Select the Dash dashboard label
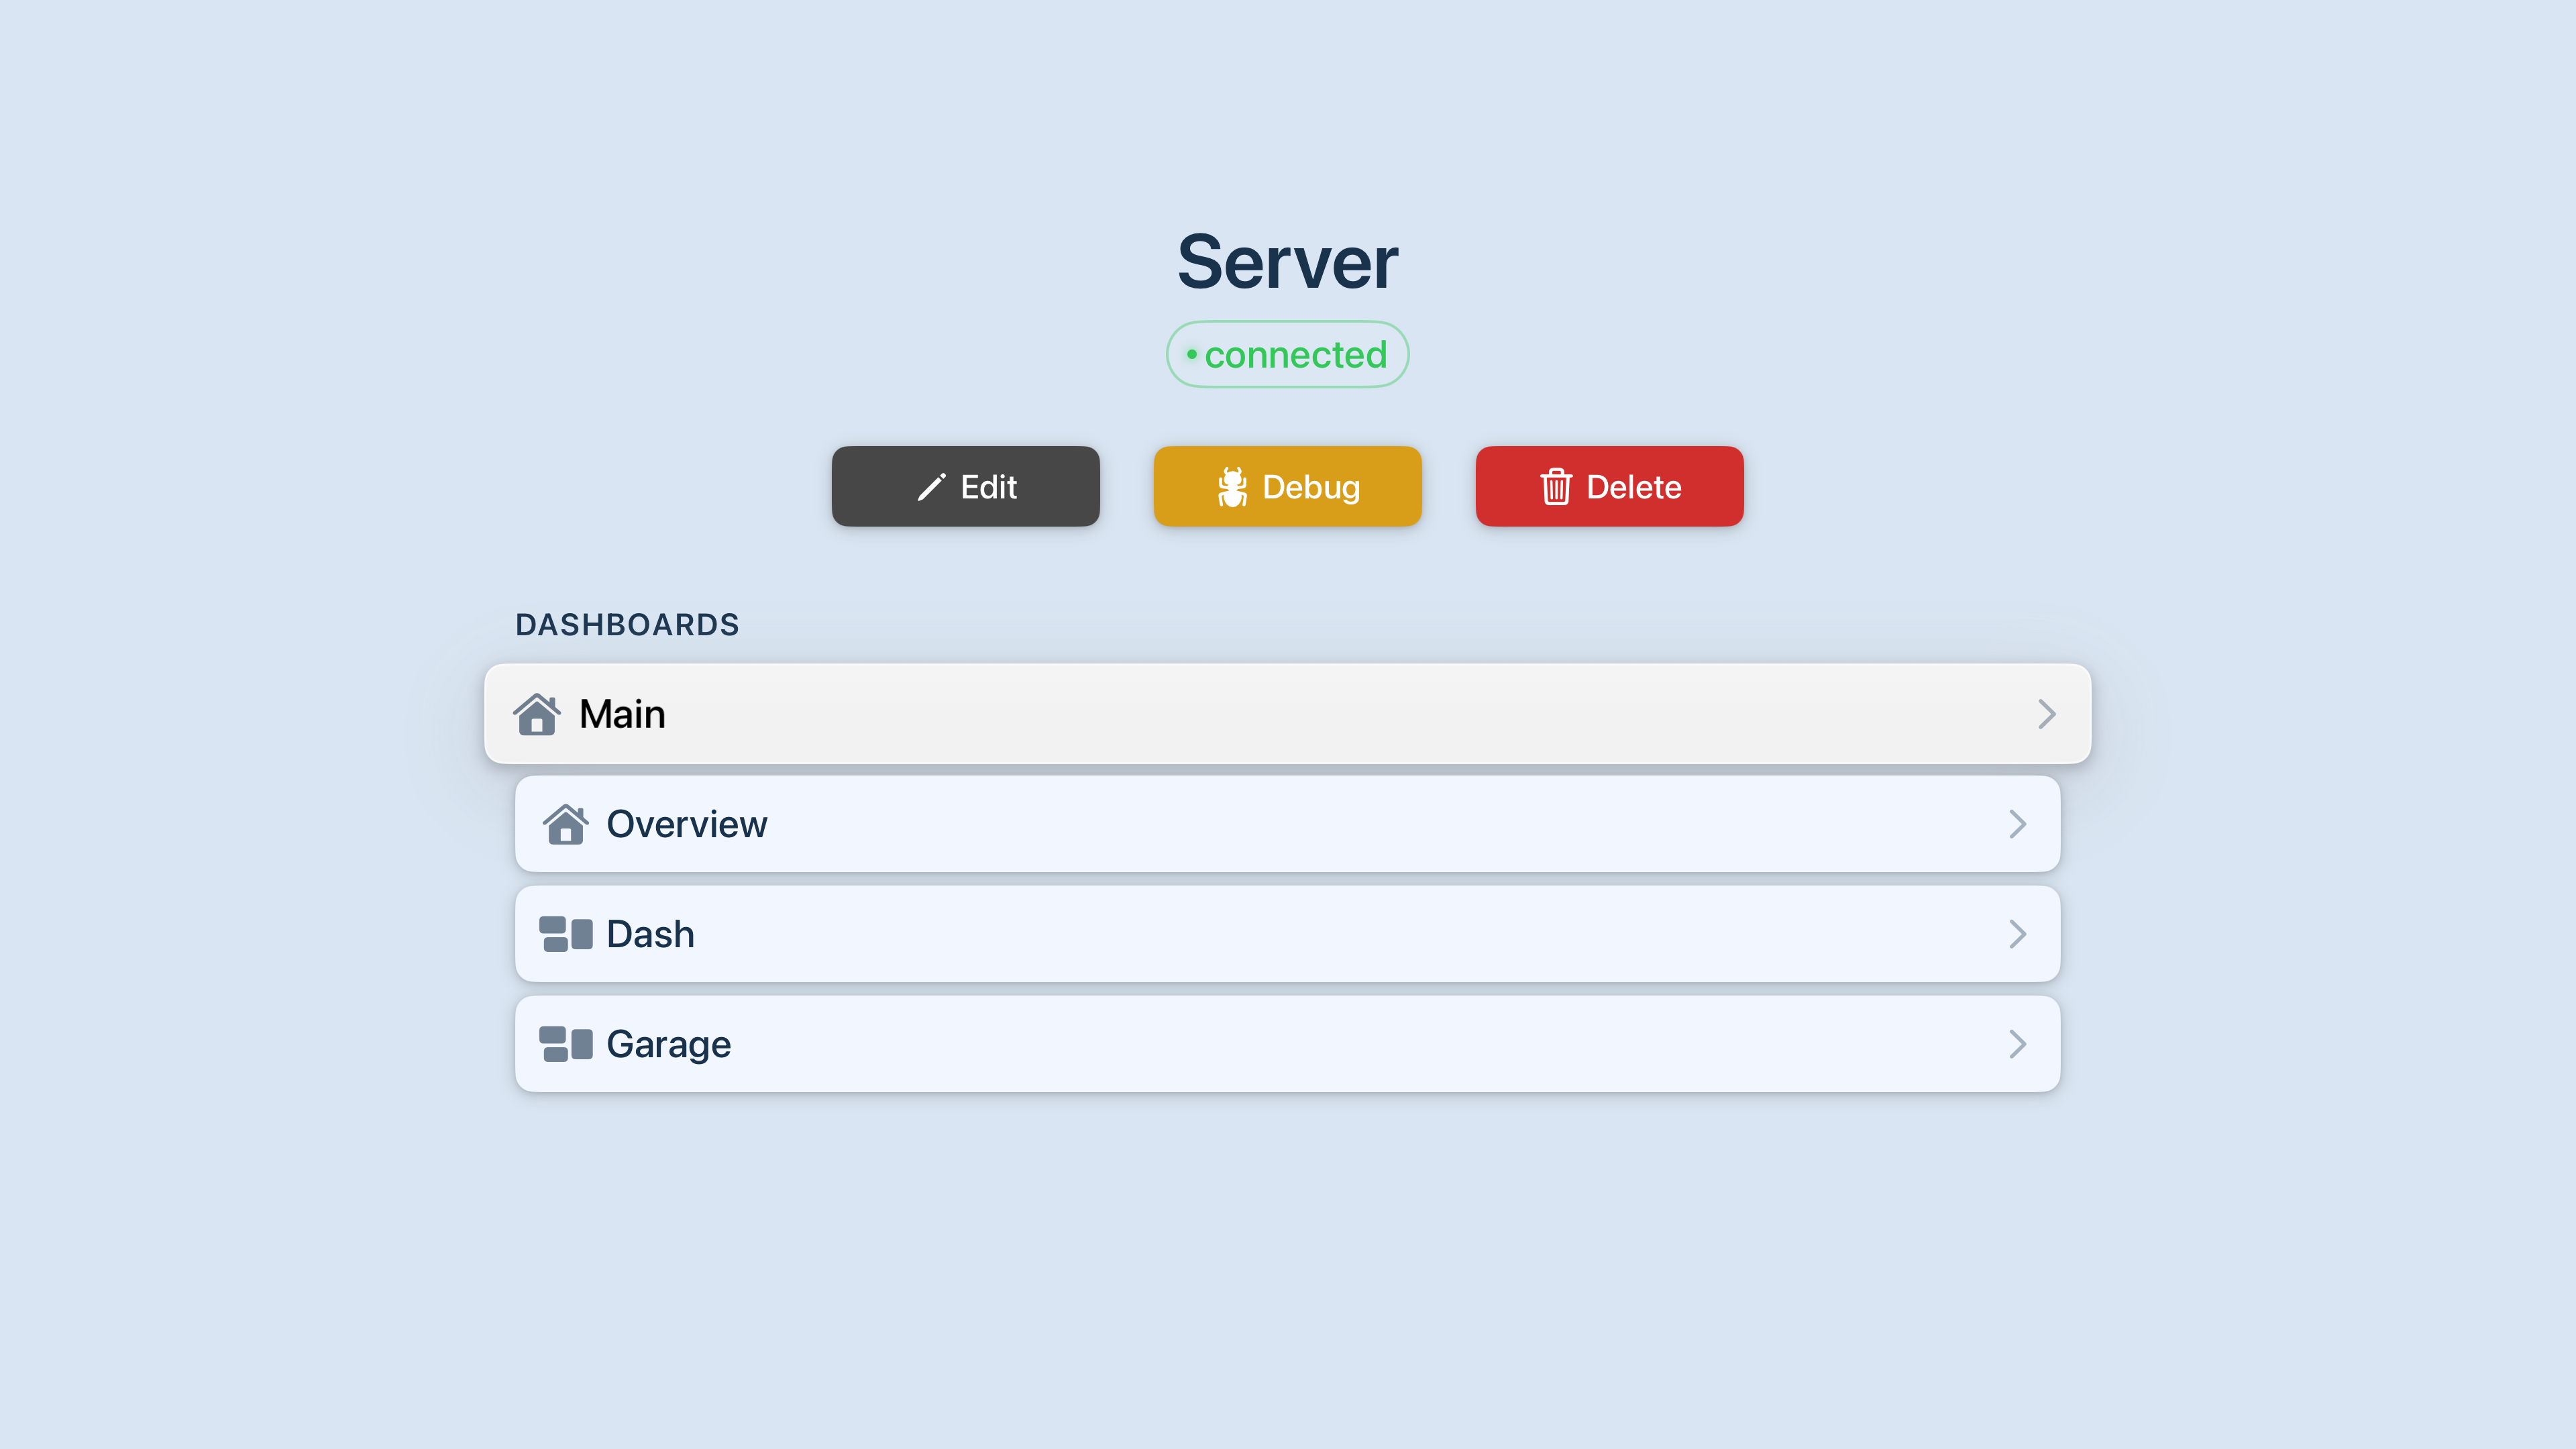This screenshot has width=2576, height=1449. coord(650,934)
